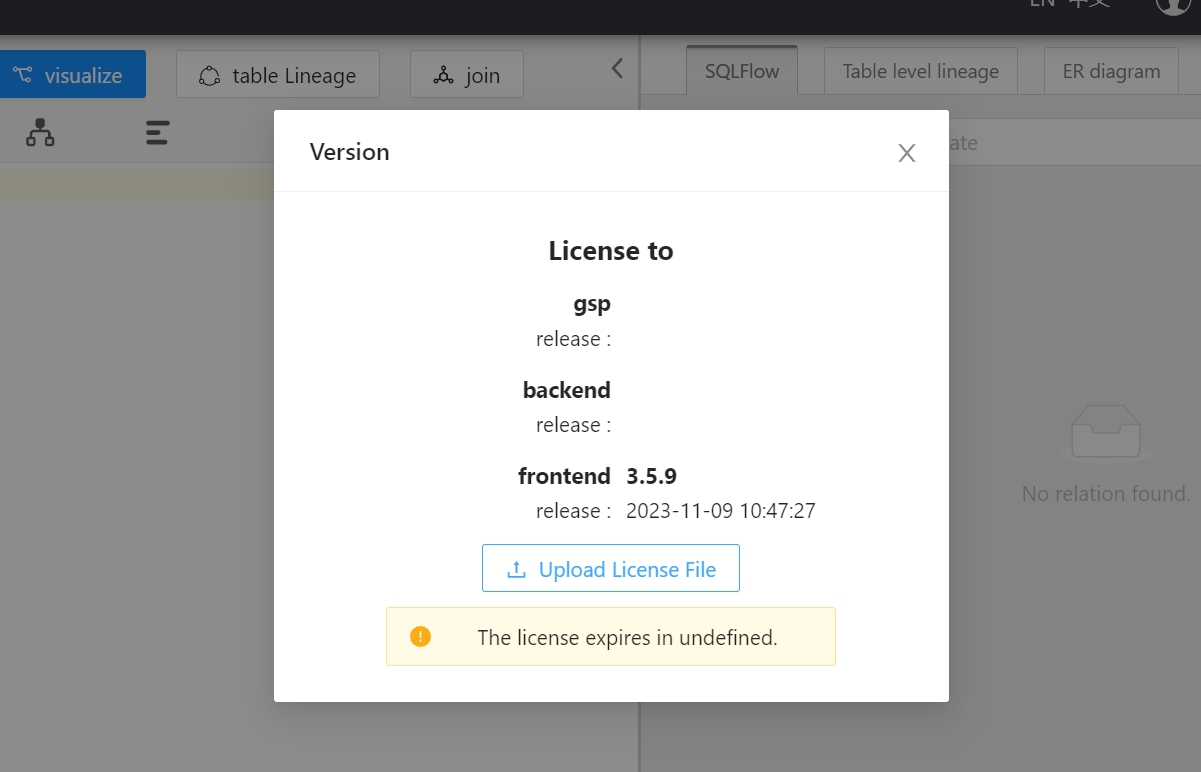Image resolution: width=1201 pixels, height=772 pixels.
Task: Click the 'frontend' label
Action: (564, 476)
